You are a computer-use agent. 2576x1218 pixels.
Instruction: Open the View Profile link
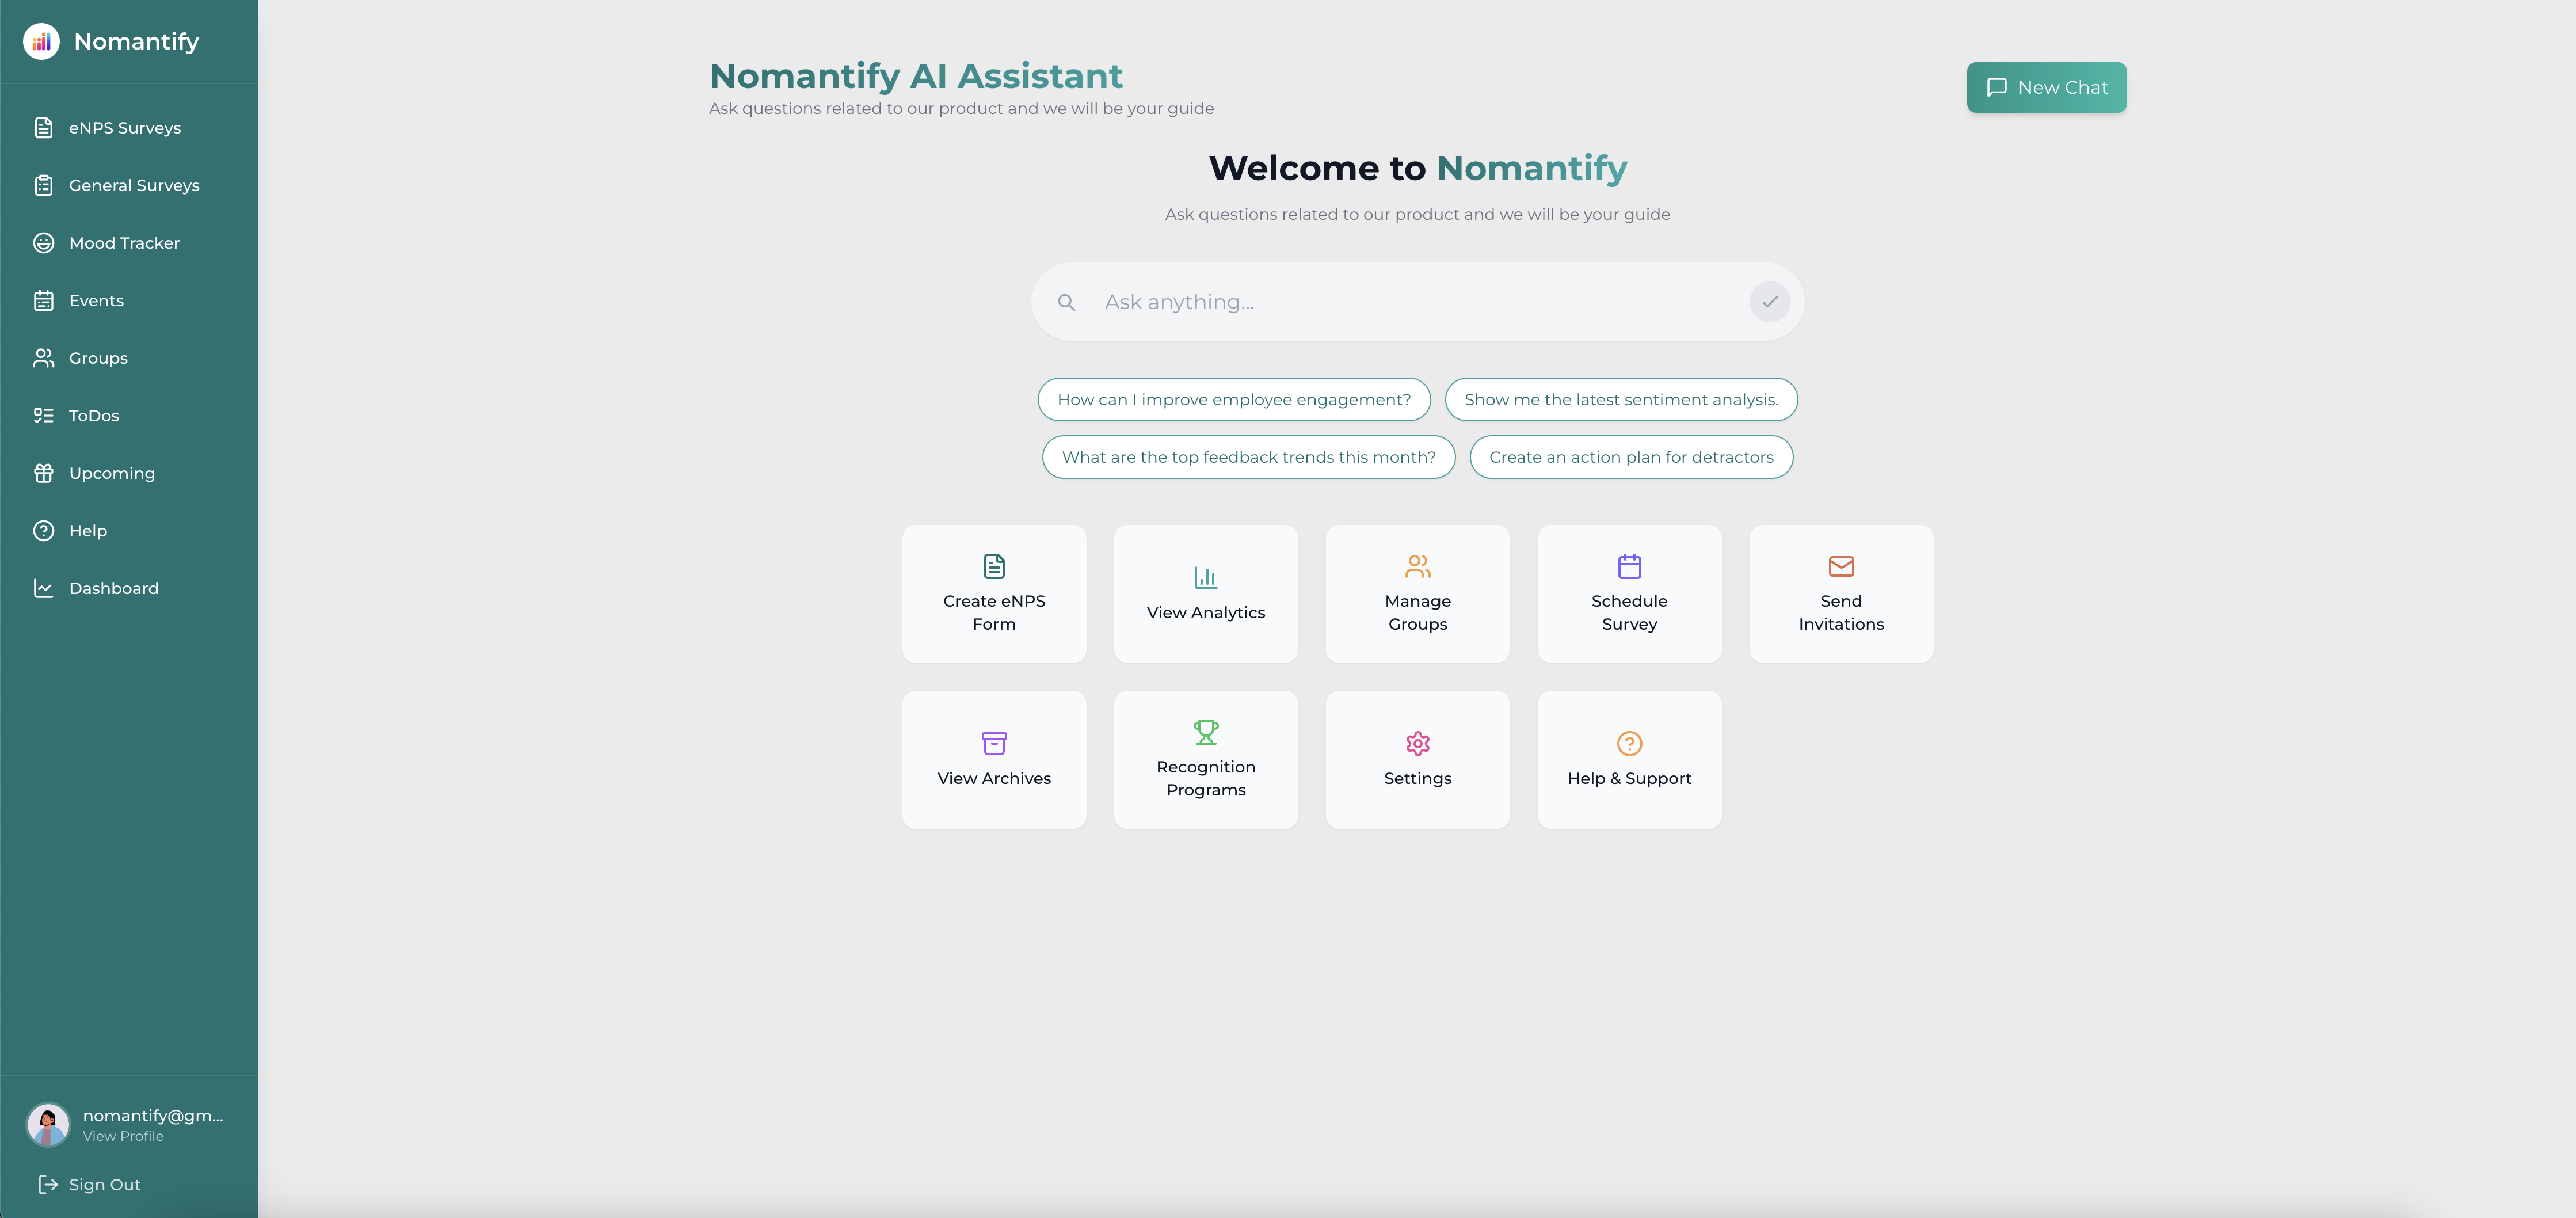click(x=122, y=1136)
